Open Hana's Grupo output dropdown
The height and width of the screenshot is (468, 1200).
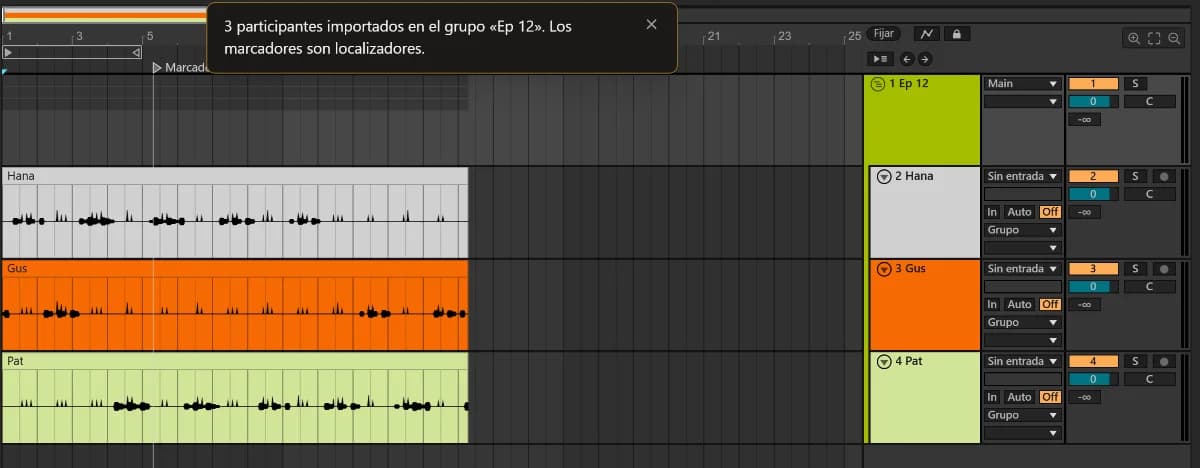[x=1022, y=230]
